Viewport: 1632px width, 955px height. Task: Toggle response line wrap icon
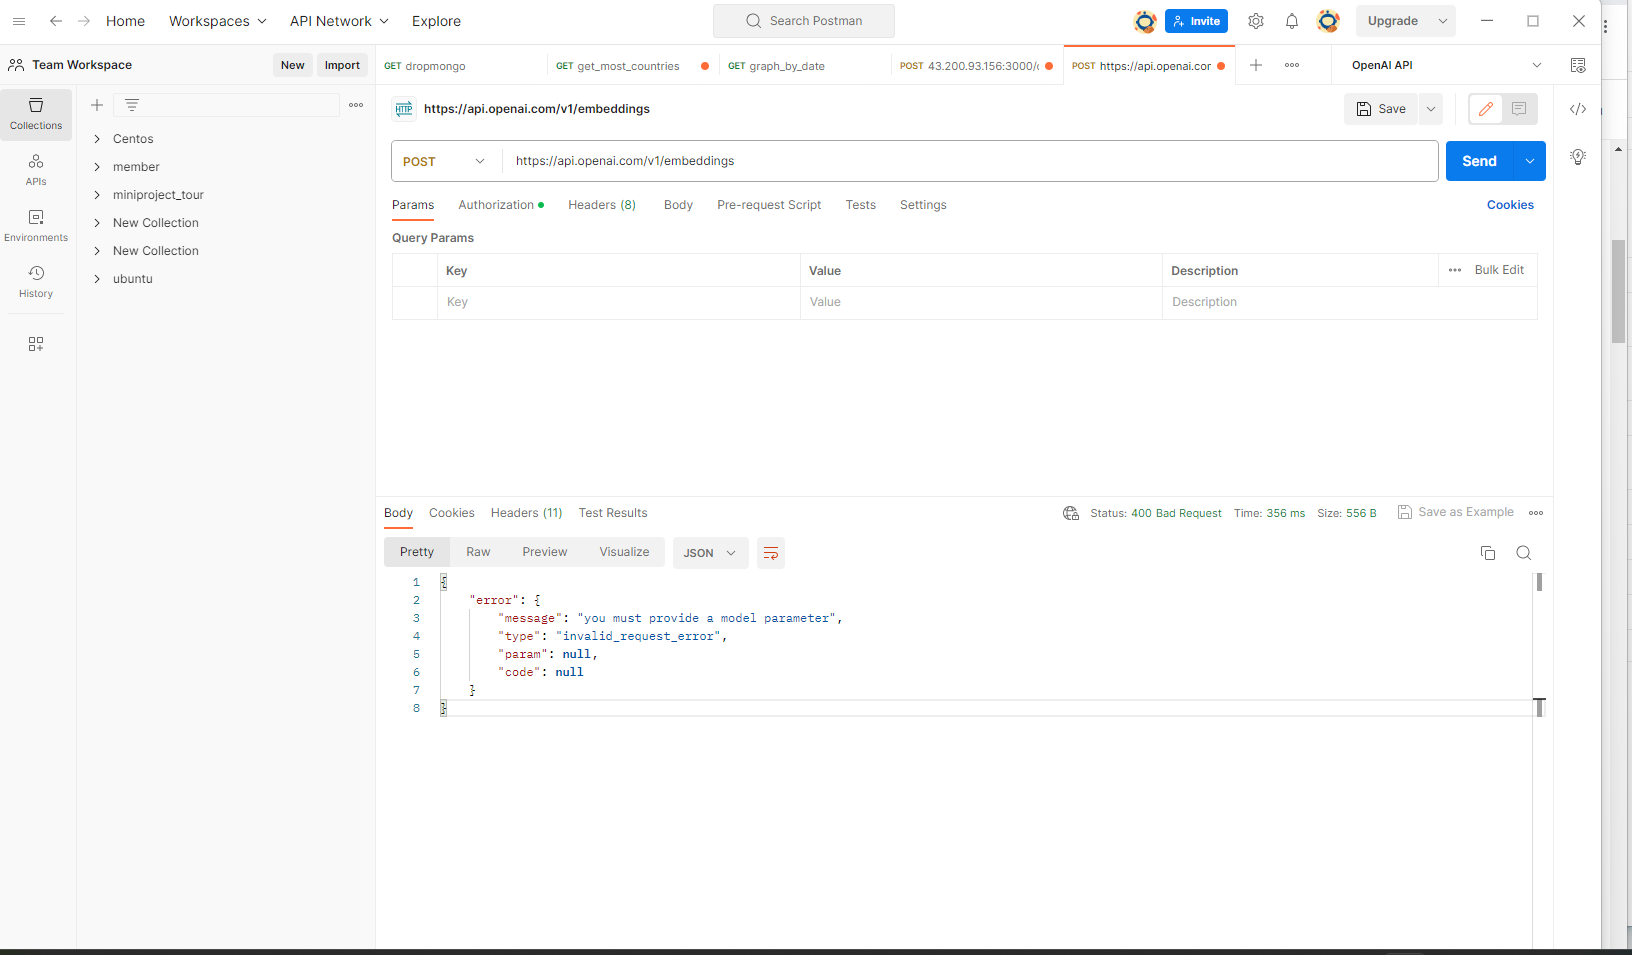pyautogui.click(x=771, y=553)
